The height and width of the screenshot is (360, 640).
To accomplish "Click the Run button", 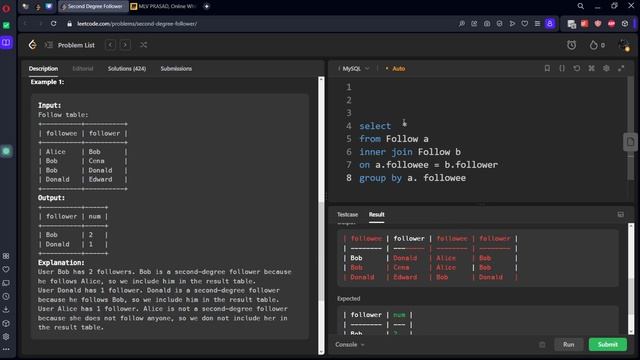I will 569,344.
